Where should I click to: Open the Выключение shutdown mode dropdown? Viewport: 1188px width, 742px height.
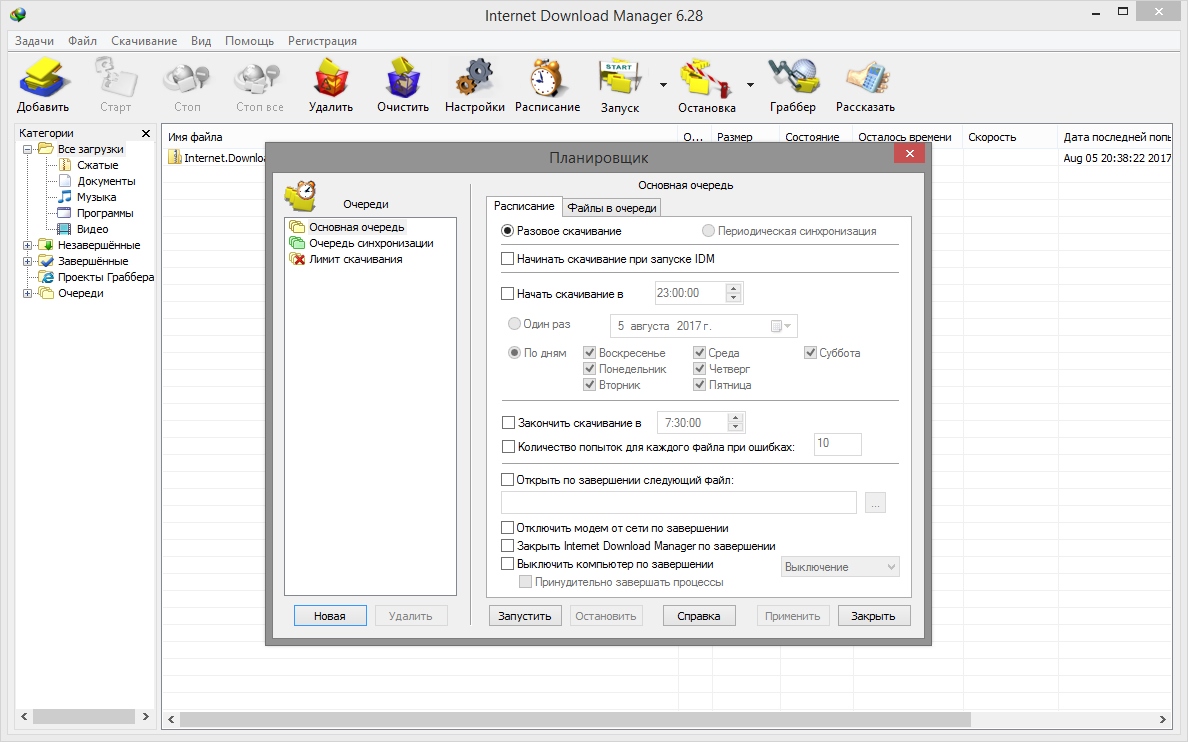click(840, 567)
